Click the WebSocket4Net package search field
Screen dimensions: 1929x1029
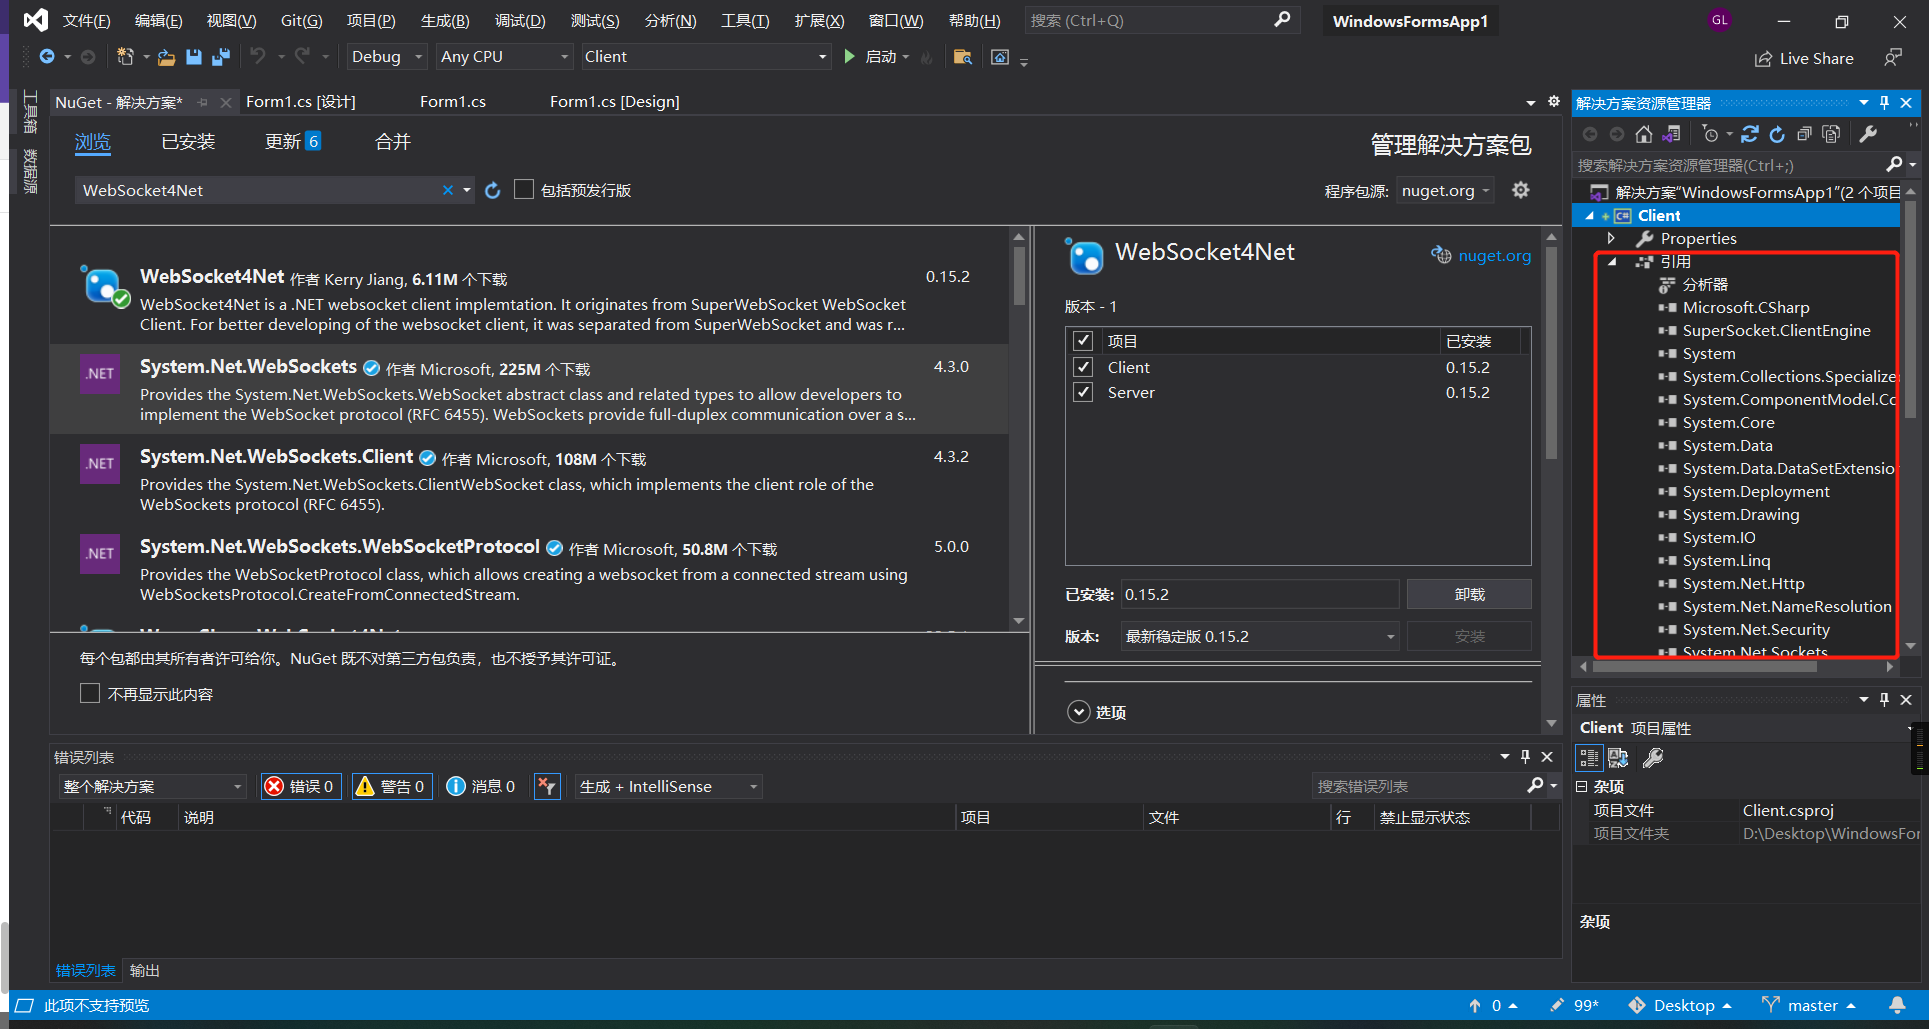tap(258, 190)
